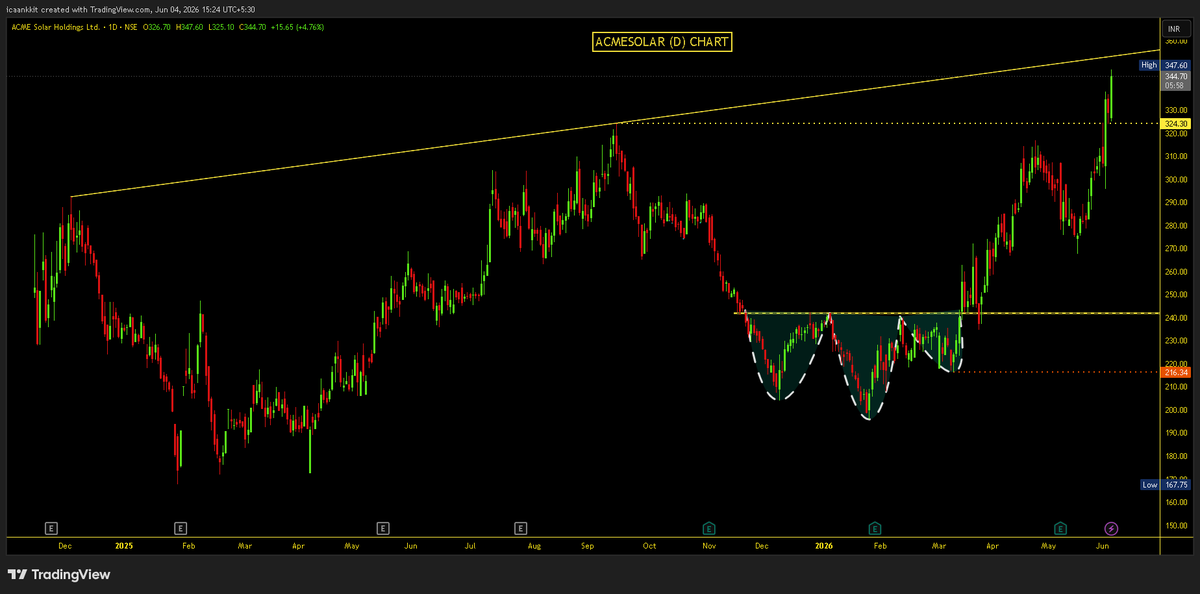Click the INR currency label
The image size is (1200, 594).
pyautogui.click(x=1174, y=28)
